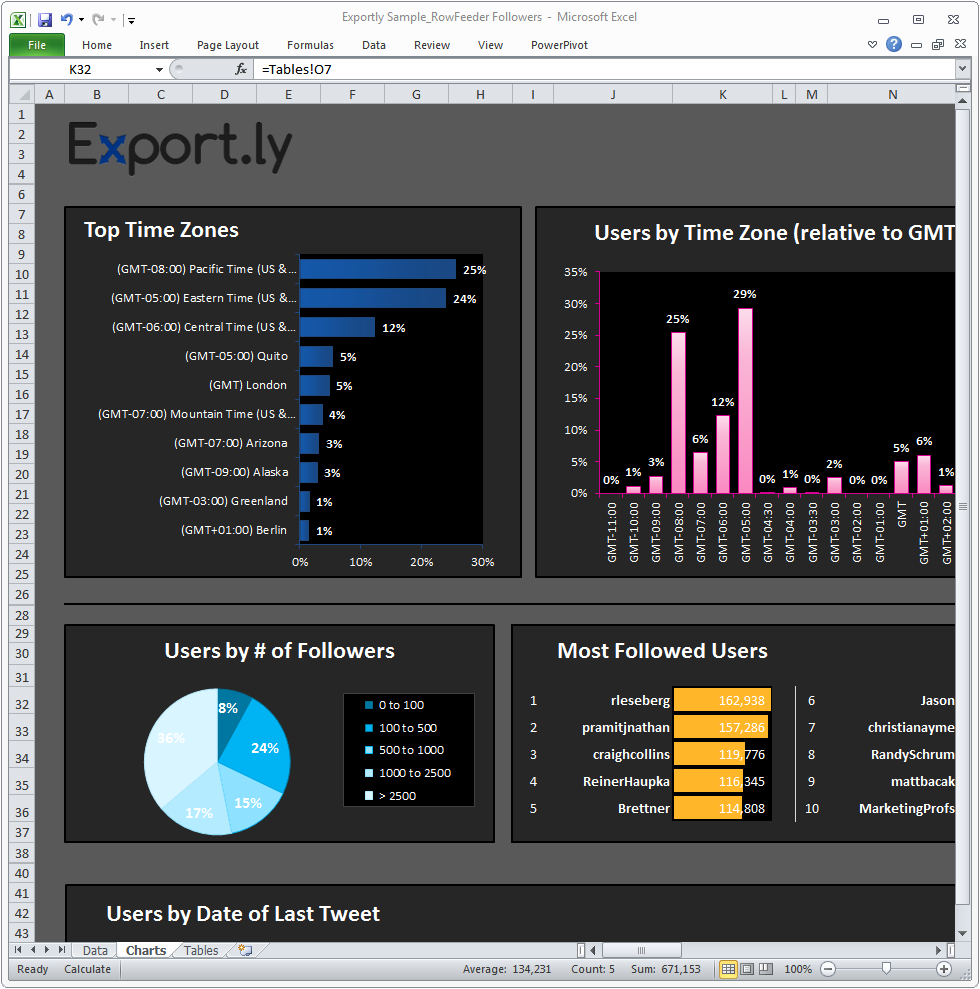Click the horizontal scrollbar thumb

pyautogui.click(x=641, y=950)
